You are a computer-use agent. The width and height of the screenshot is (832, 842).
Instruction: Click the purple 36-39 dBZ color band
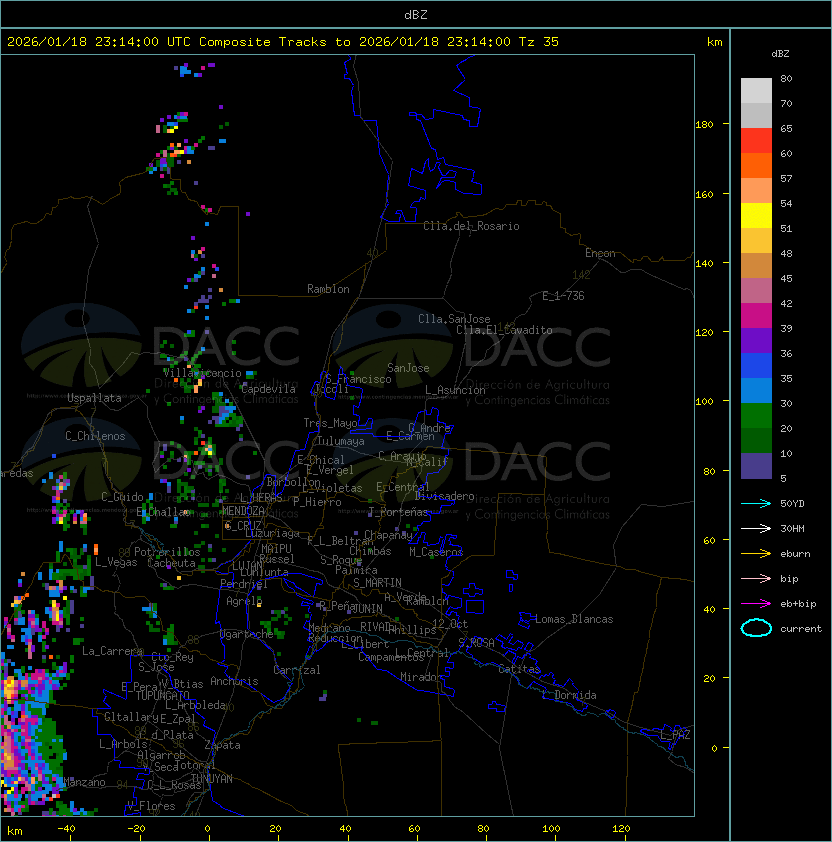coord(756,340)
